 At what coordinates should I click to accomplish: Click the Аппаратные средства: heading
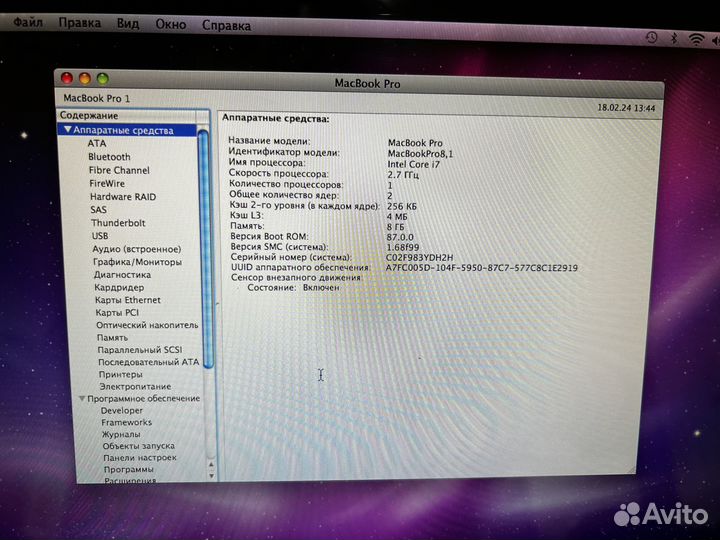pos(276,118)
